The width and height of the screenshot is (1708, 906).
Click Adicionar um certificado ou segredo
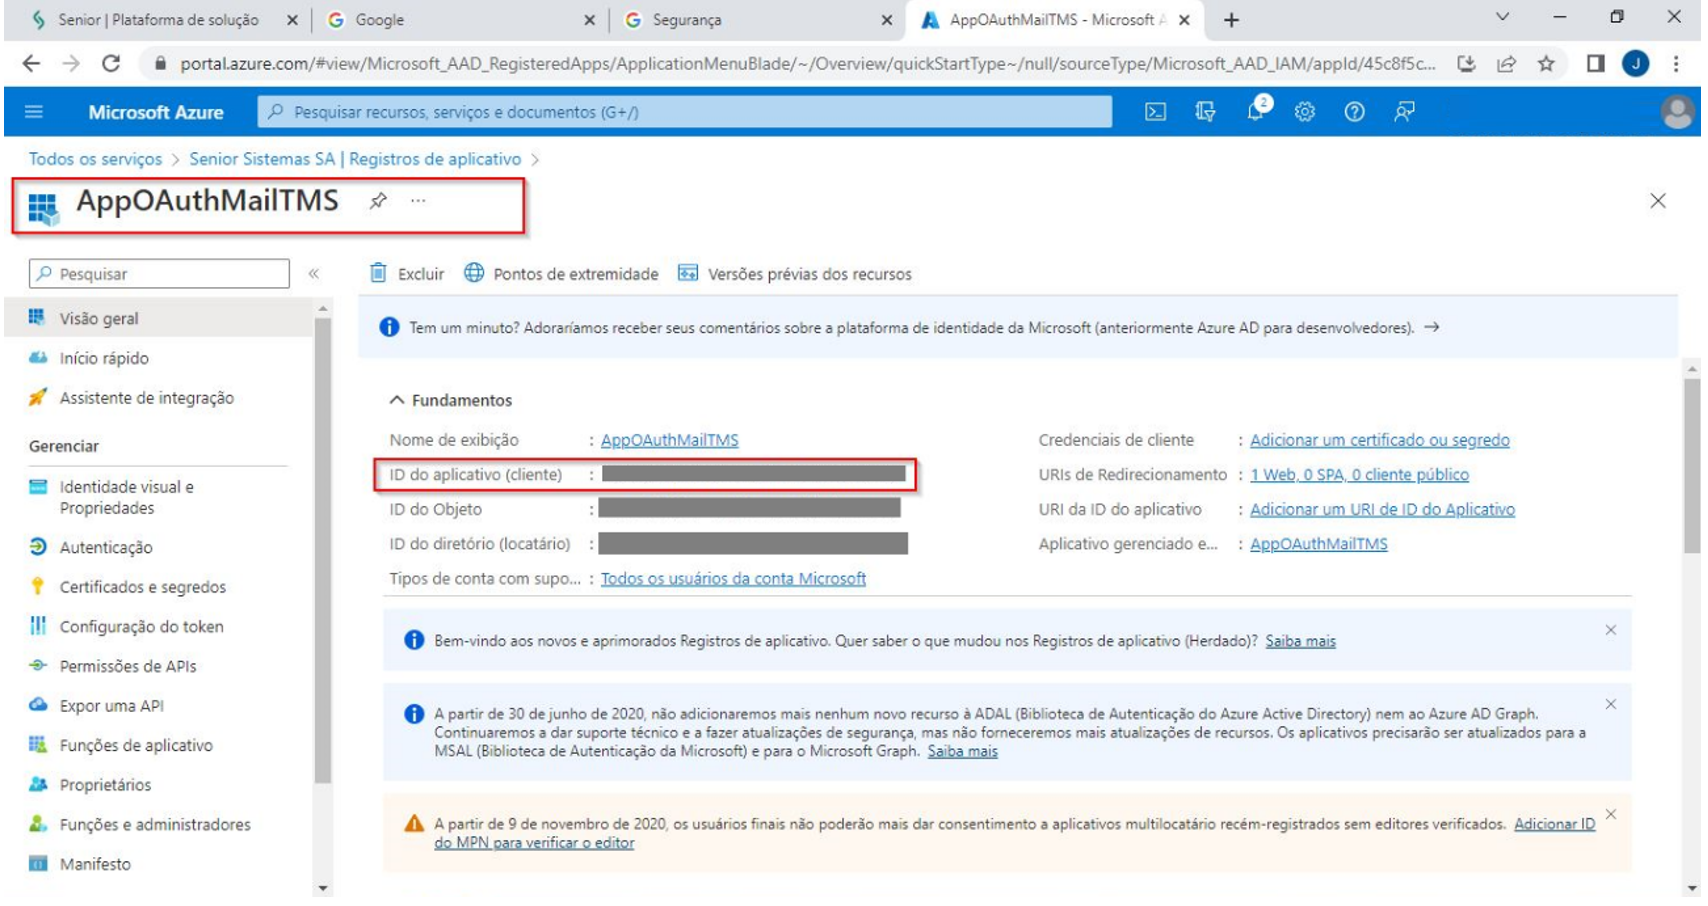(x=1380, y=440)
